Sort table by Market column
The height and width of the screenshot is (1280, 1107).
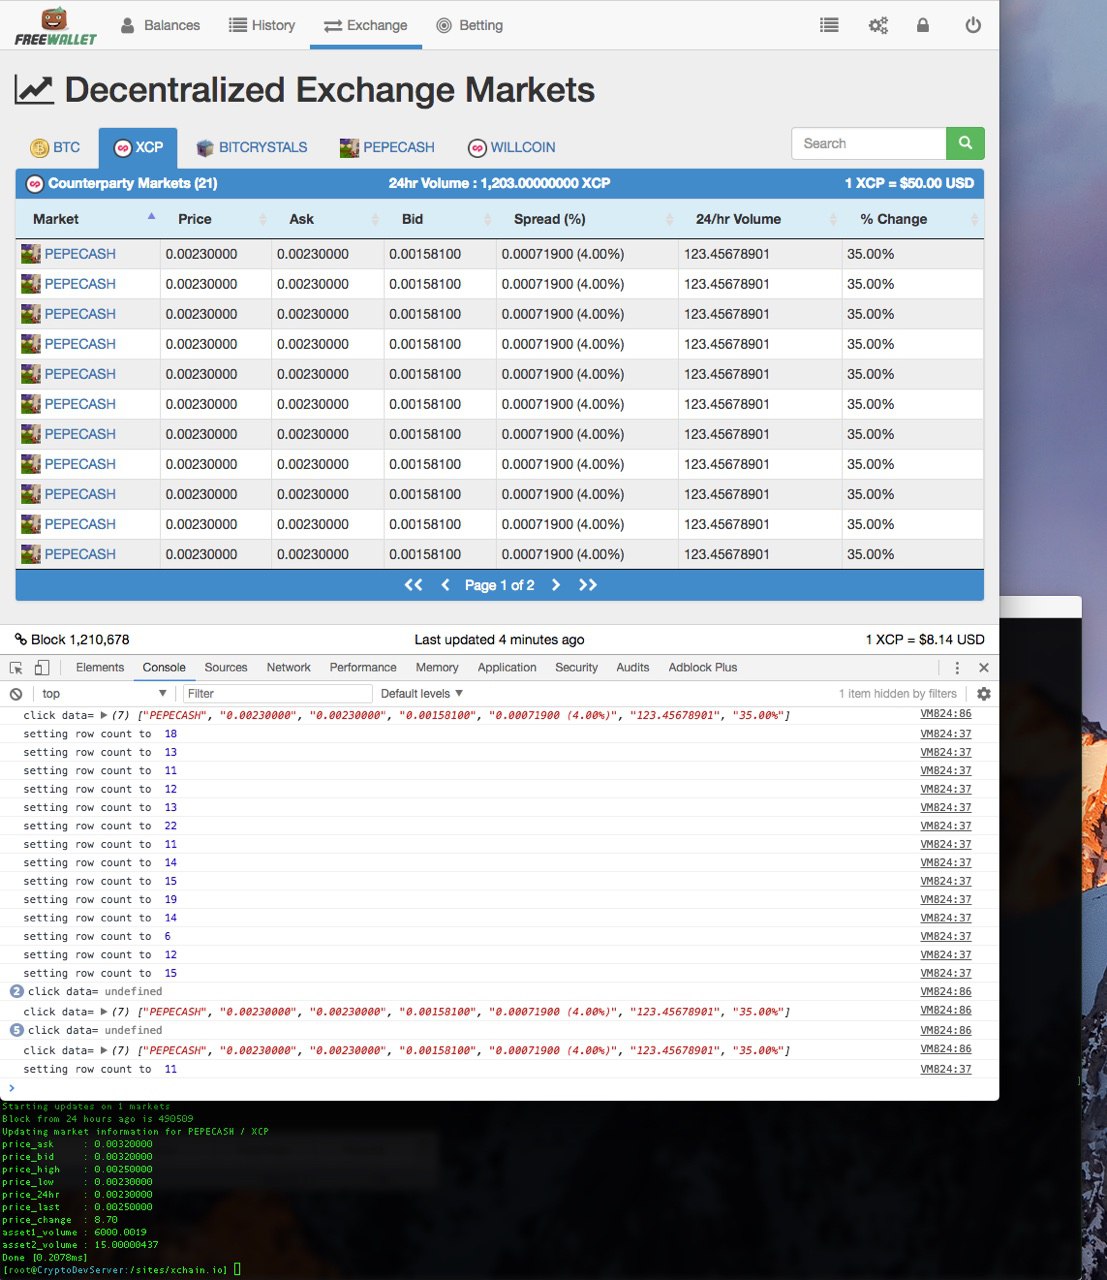(x=88, y=219)
